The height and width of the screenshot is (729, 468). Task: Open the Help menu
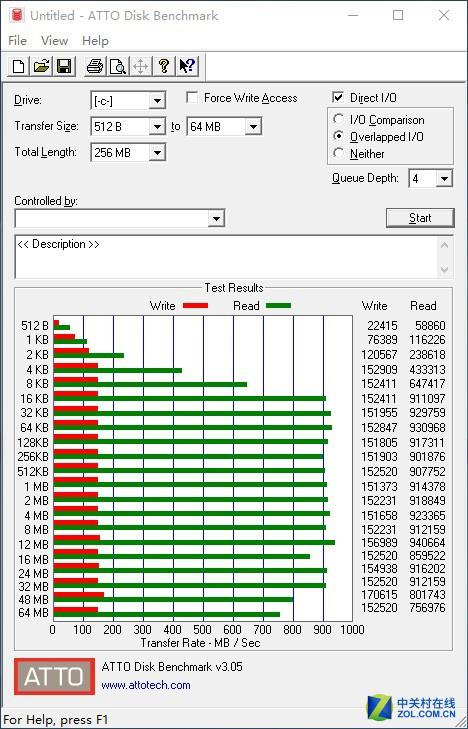coord(95,41)
